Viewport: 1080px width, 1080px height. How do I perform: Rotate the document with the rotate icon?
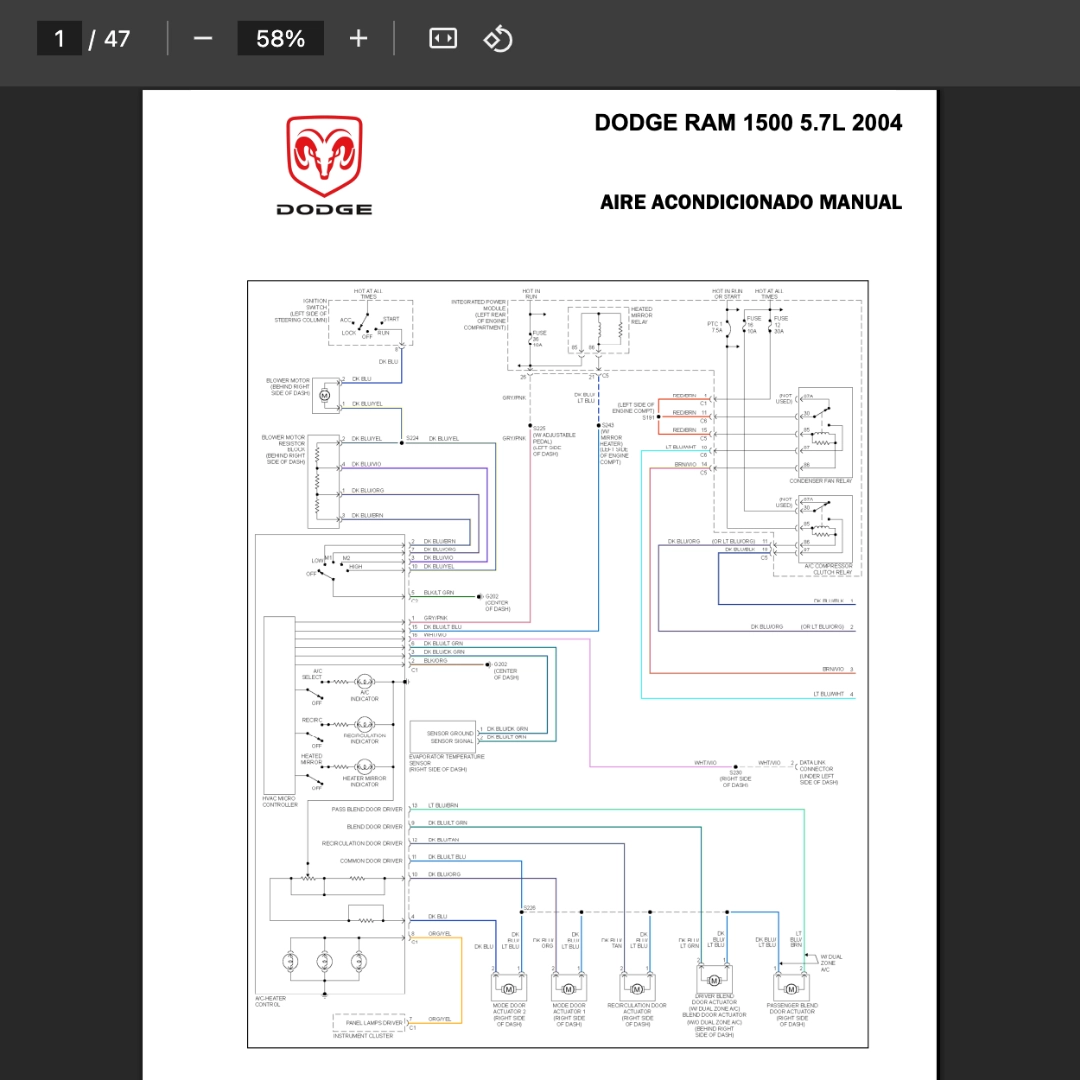[498, 39]
